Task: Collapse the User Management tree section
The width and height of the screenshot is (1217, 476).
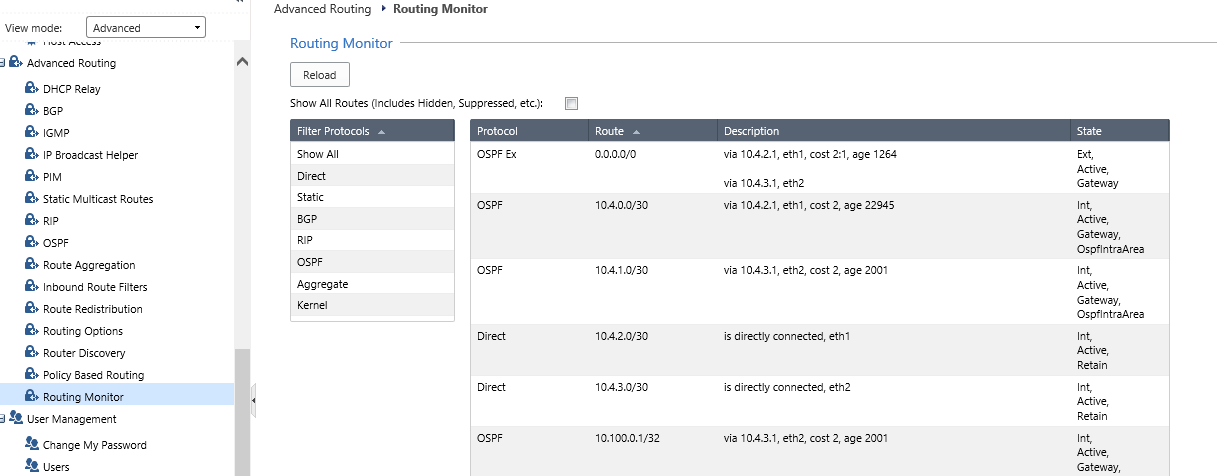Action: point(3,419)
